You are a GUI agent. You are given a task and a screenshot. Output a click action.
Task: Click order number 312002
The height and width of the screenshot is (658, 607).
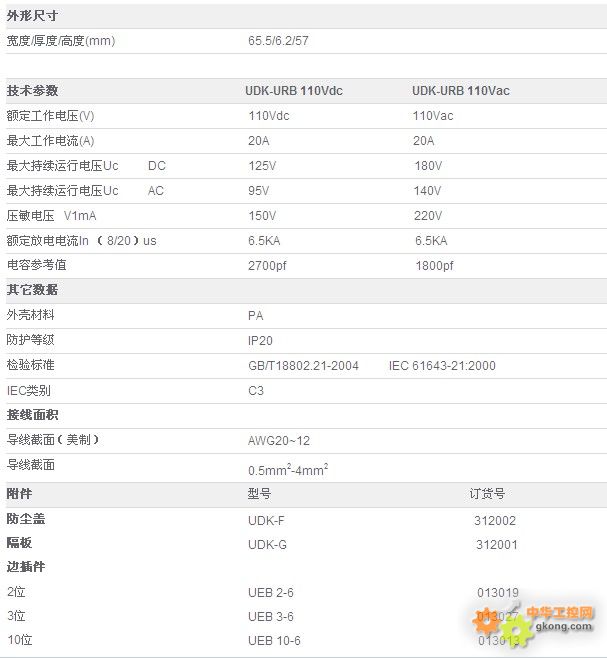(496, 520)
